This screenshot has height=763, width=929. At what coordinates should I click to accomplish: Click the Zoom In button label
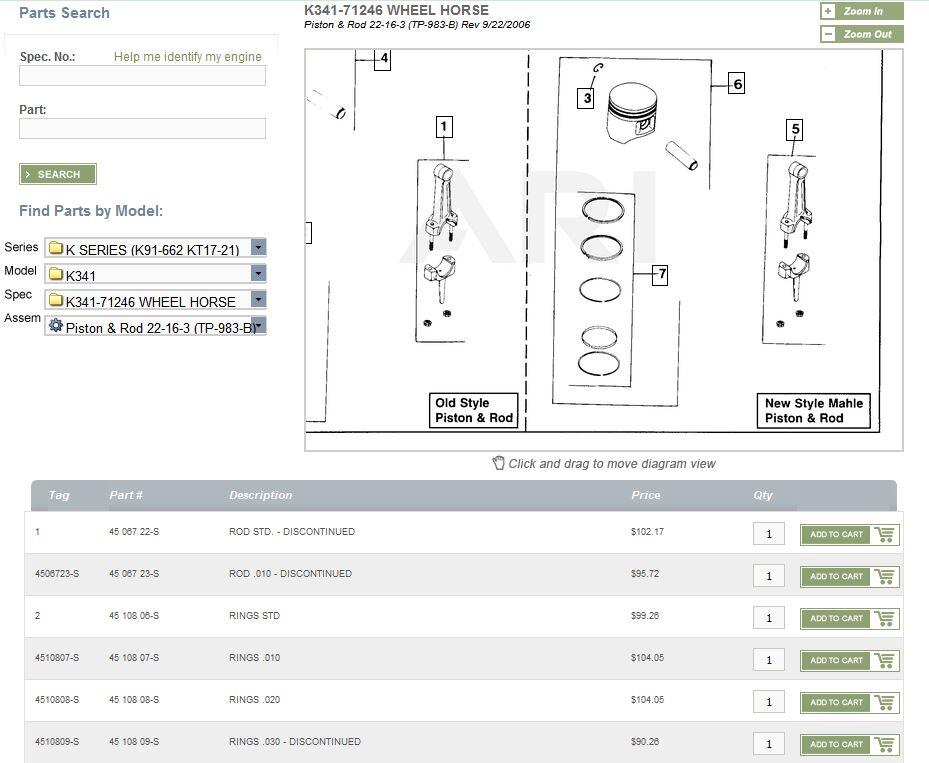point(863,11)
